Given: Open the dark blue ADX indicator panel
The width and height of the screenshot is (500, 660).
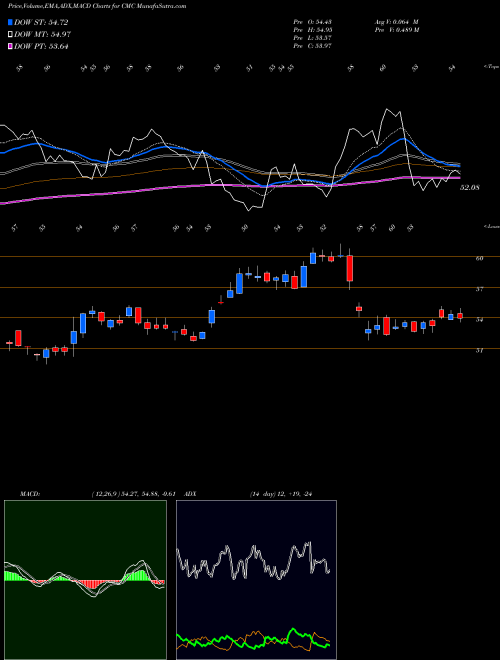Looking at the screenshot, I should [x=256, y=580].
